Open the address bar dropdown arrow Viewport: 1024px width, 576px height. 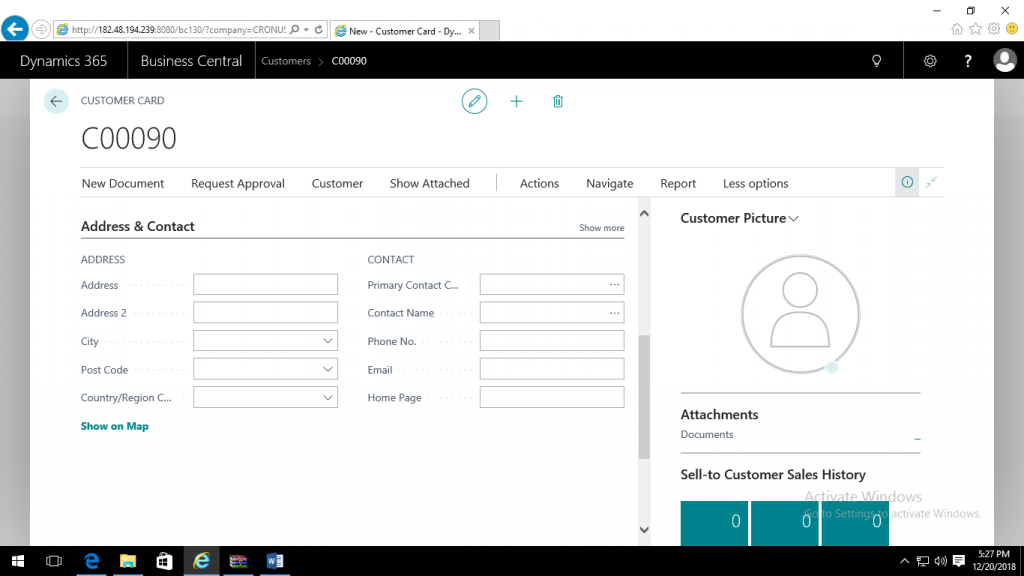[x=306, y=29]
